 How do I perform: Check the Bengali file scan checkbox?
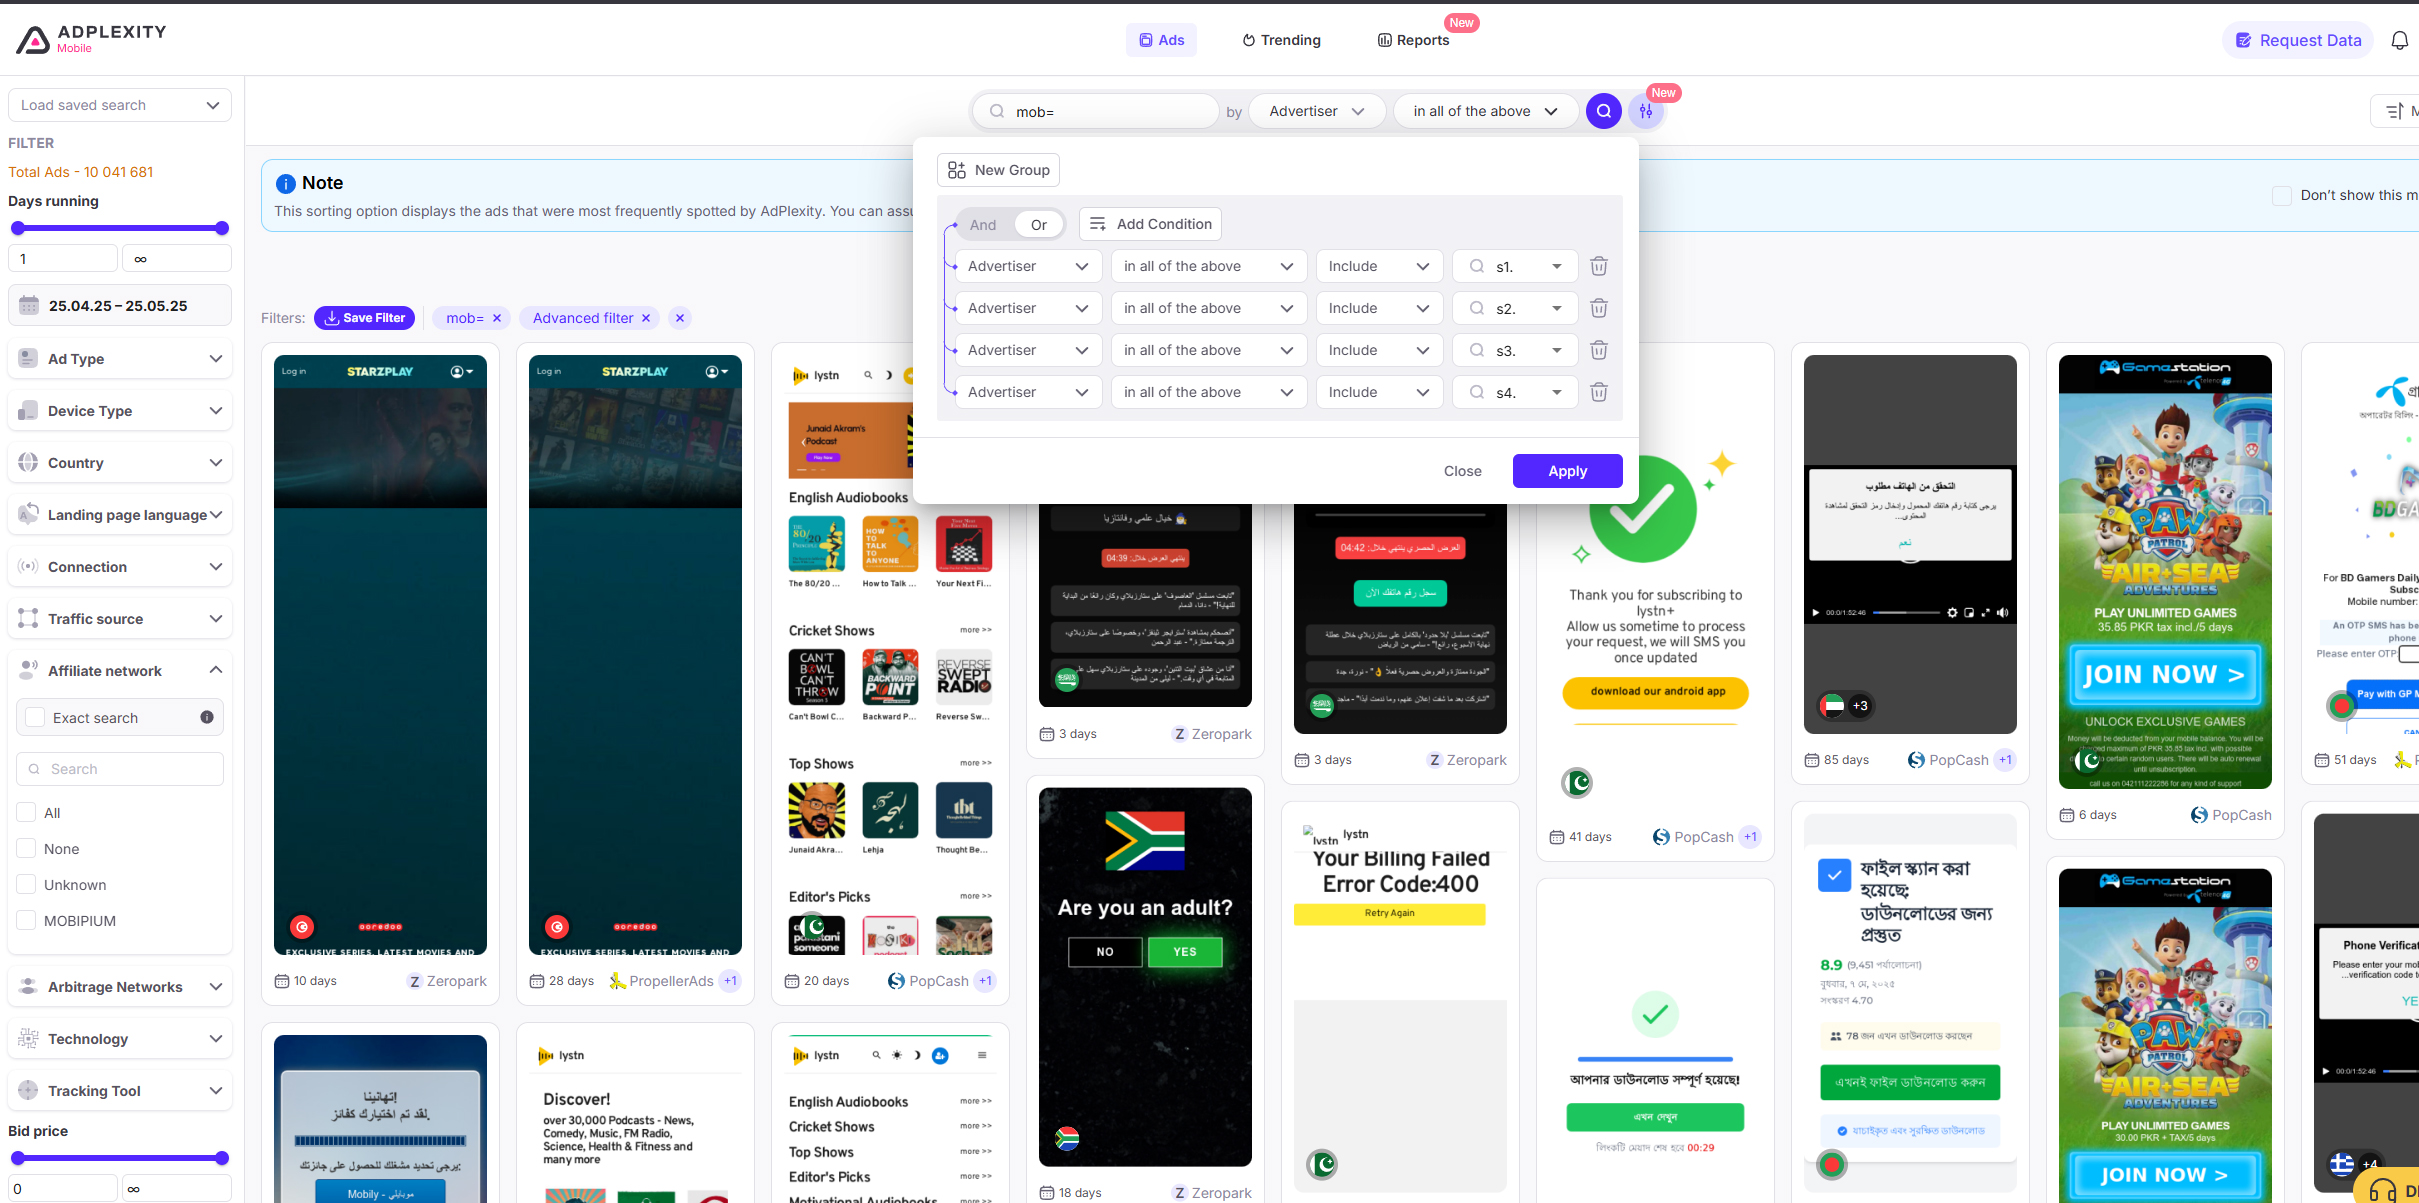pyautogui.click(x=1834, y=875)
